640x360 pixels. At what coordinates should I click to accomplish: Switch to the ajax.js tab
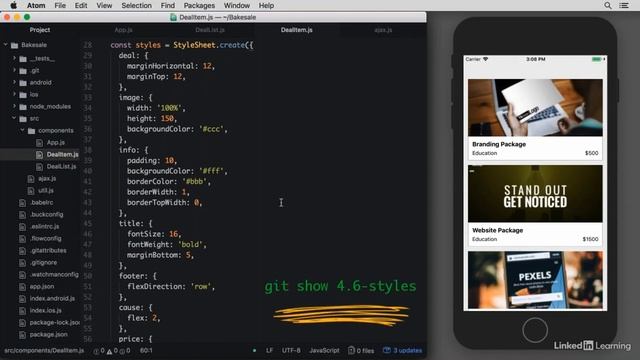(x=383, y=30)
